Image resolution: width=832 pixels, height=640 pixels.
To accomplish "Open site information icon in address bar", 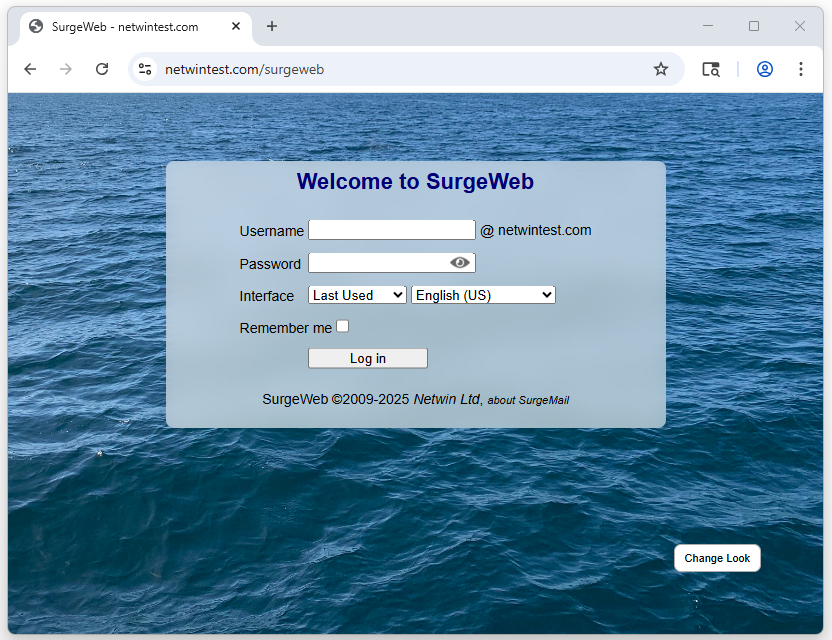I will 145,69.
